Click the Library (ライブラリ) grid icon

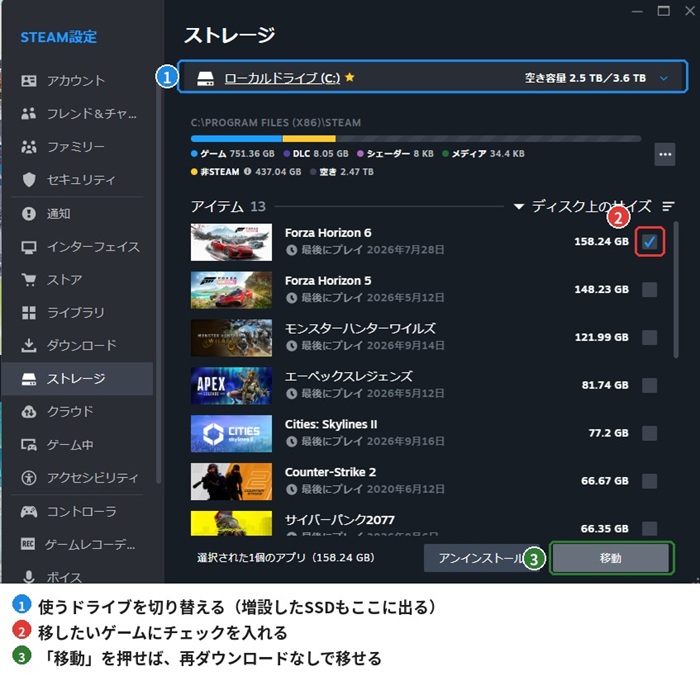pyautogui.click(x=29, y=313)
